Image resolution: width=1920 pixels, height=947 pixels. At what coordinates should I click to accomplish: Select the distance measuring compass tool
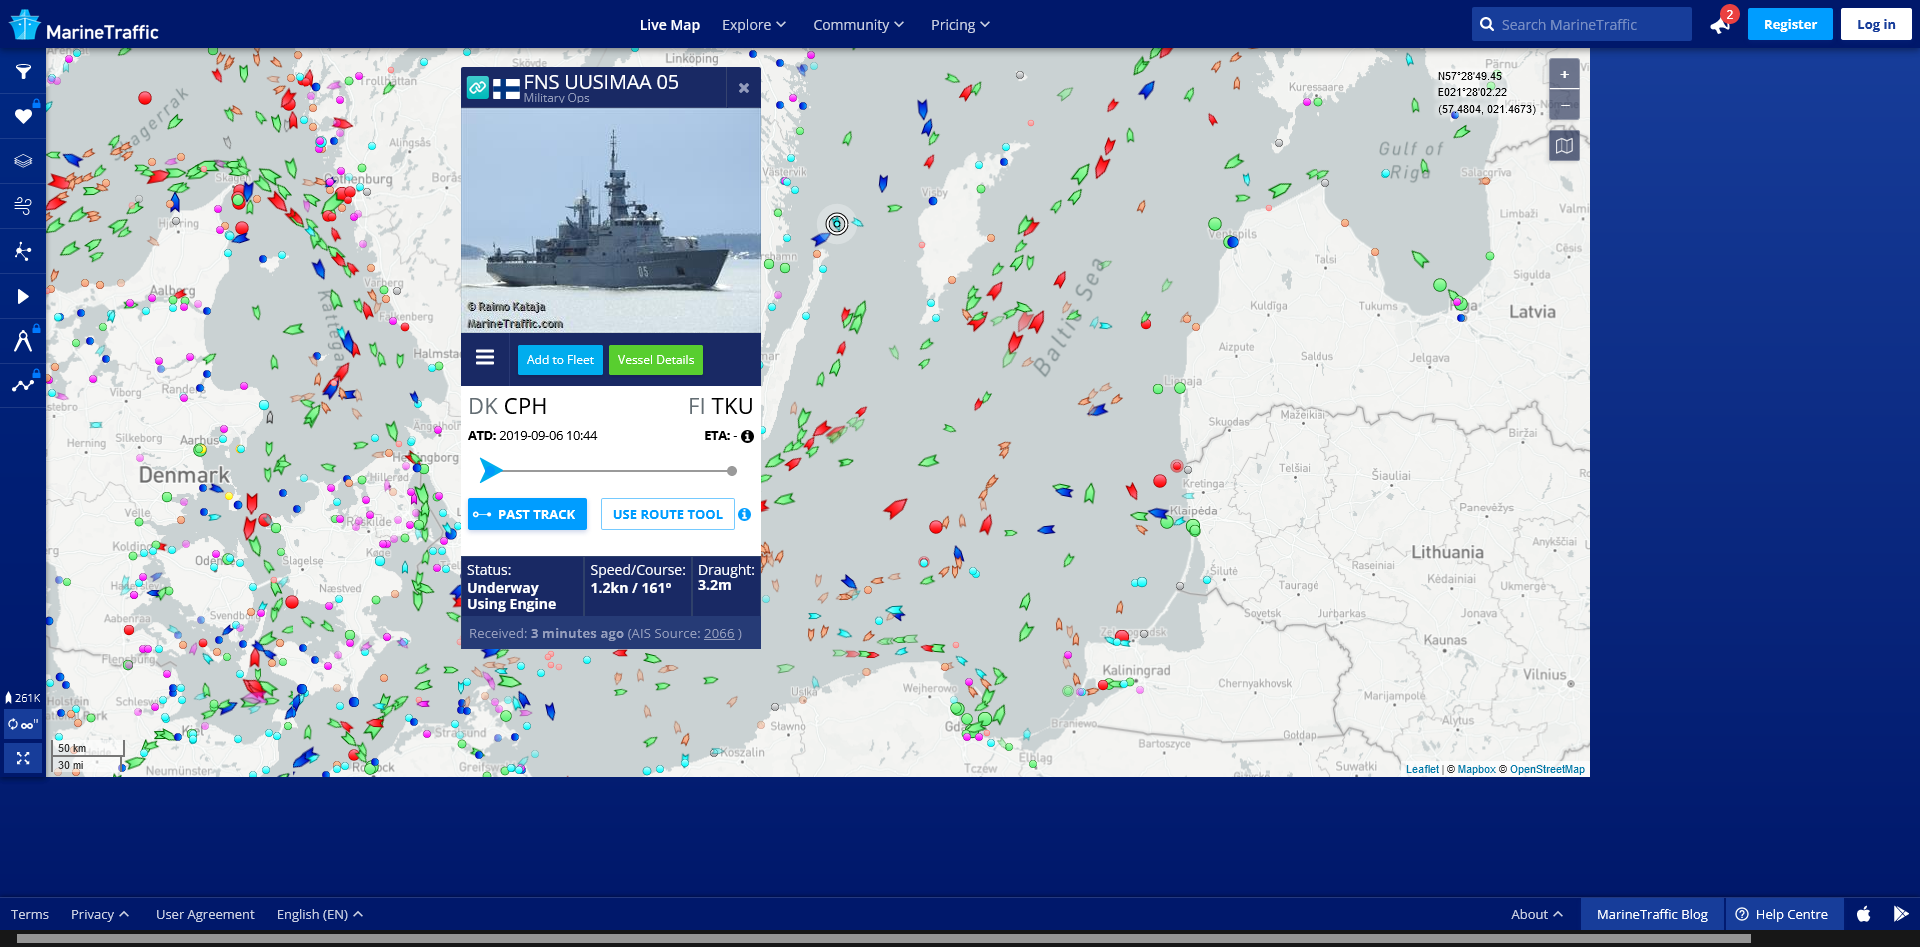point(23,341)
